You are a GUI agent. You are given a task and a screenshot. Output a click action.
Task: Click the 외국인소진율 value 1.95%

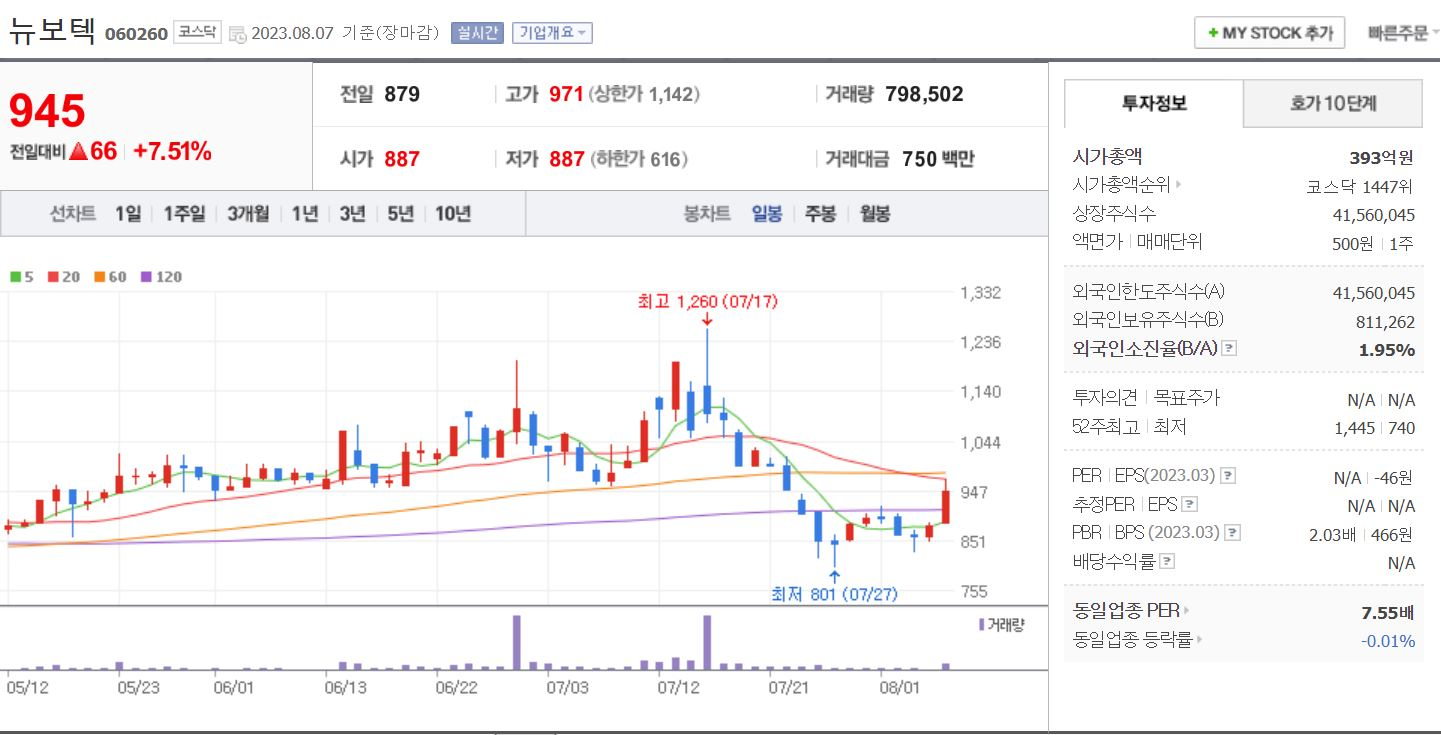pos(1386,350)
